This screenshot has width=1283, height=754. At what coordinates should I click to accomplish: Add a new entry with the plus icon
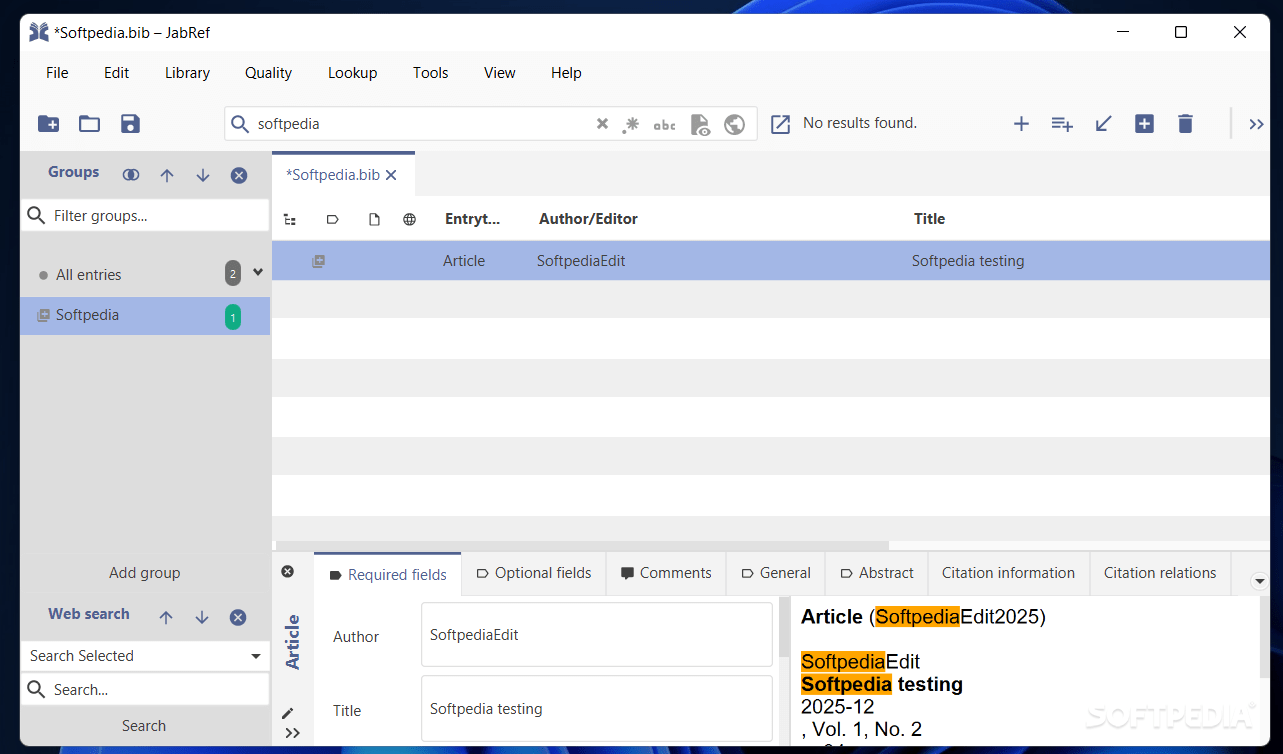pos(1021,124)
